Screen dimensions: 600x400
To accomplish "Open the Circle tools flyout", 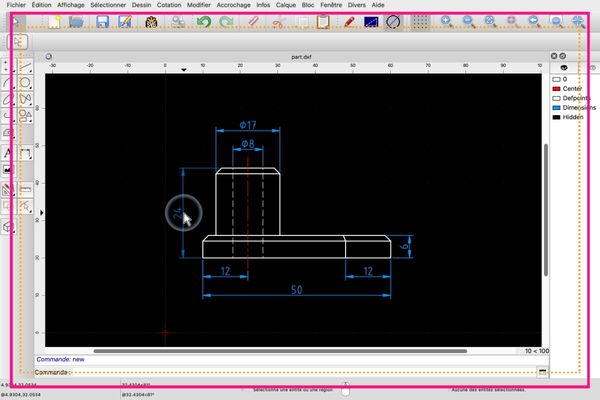I will (x=25, y=82).
